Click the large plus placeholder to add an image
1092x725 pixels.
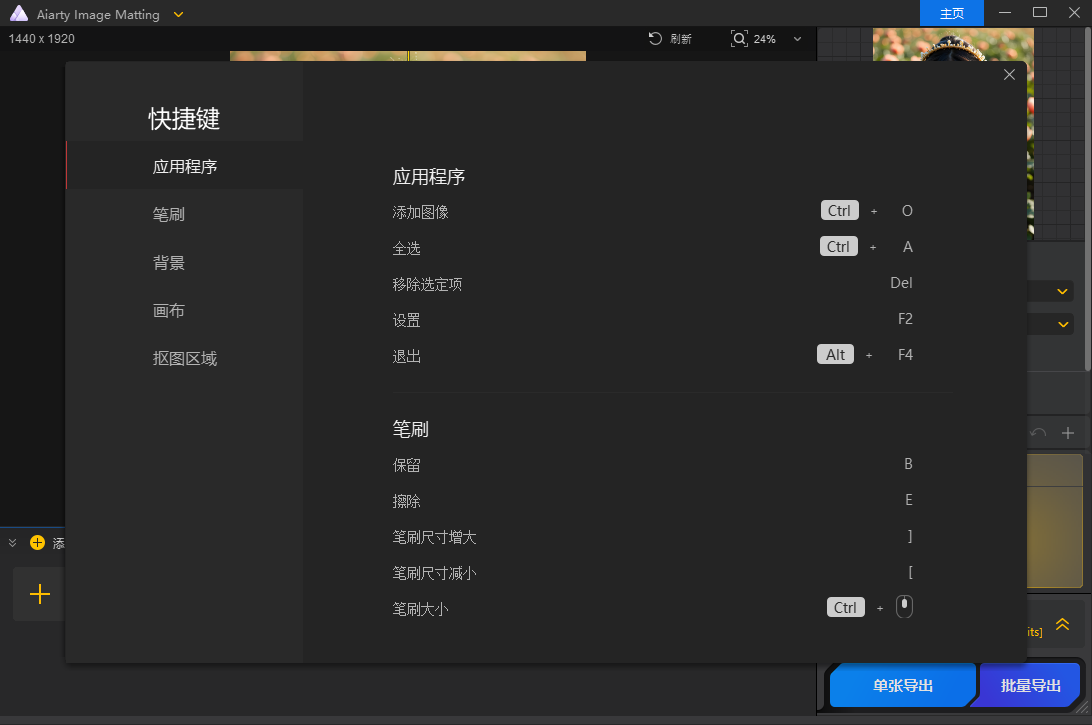point(38,594)
